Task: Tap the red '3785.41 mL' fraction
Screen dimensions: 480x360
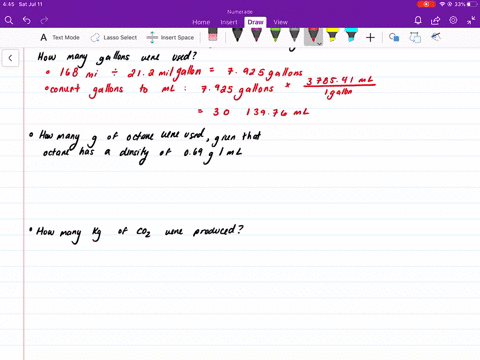Action: (x=340, y=88)
